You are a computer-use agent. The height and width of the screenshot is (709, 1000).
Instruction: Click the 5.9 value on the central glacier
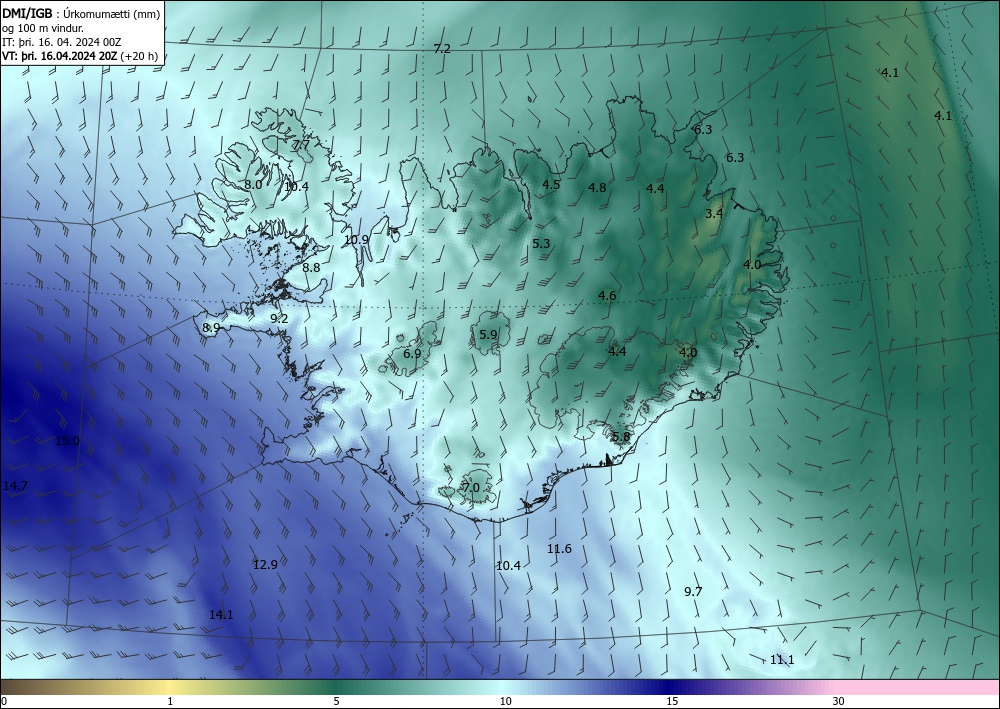488,334
